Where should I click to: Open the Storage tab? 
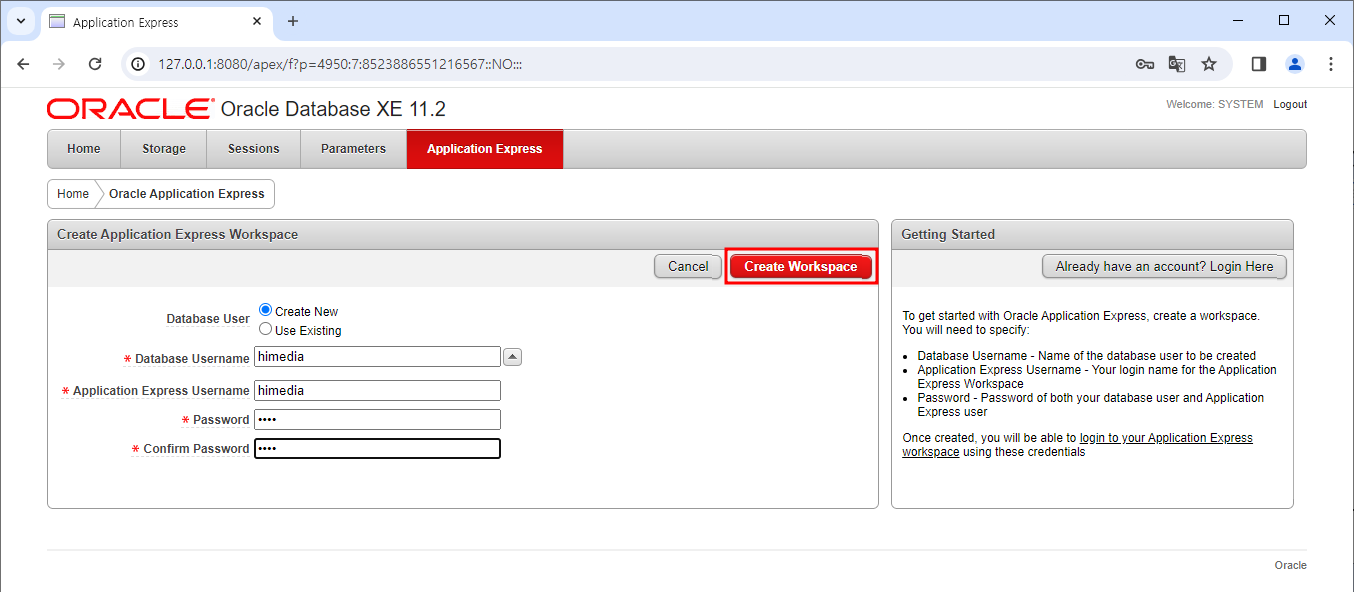[x=164, y=149]
